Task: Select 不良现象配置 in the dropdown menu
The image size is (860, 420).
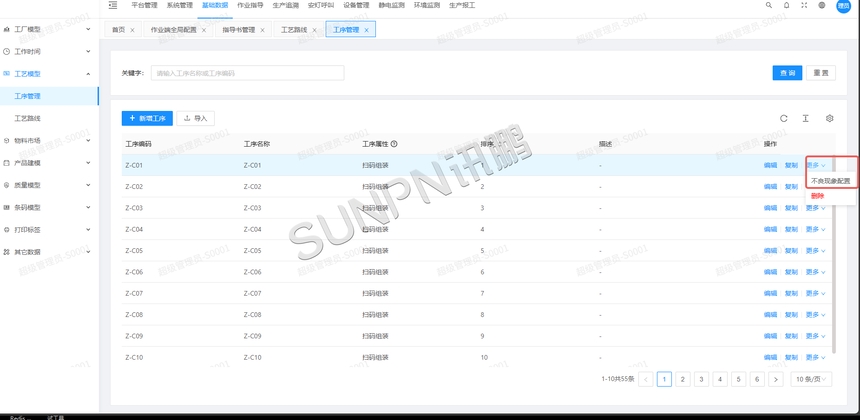Action: pyautogui.click(x=830, y=180)
